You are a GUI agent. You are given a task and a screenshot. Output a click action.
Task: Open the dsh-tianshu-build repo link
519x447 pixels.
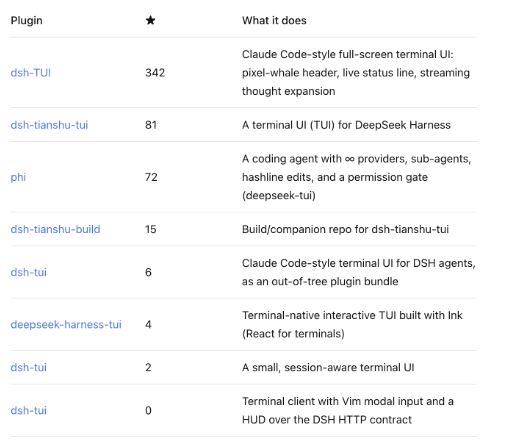coord(55,229)
